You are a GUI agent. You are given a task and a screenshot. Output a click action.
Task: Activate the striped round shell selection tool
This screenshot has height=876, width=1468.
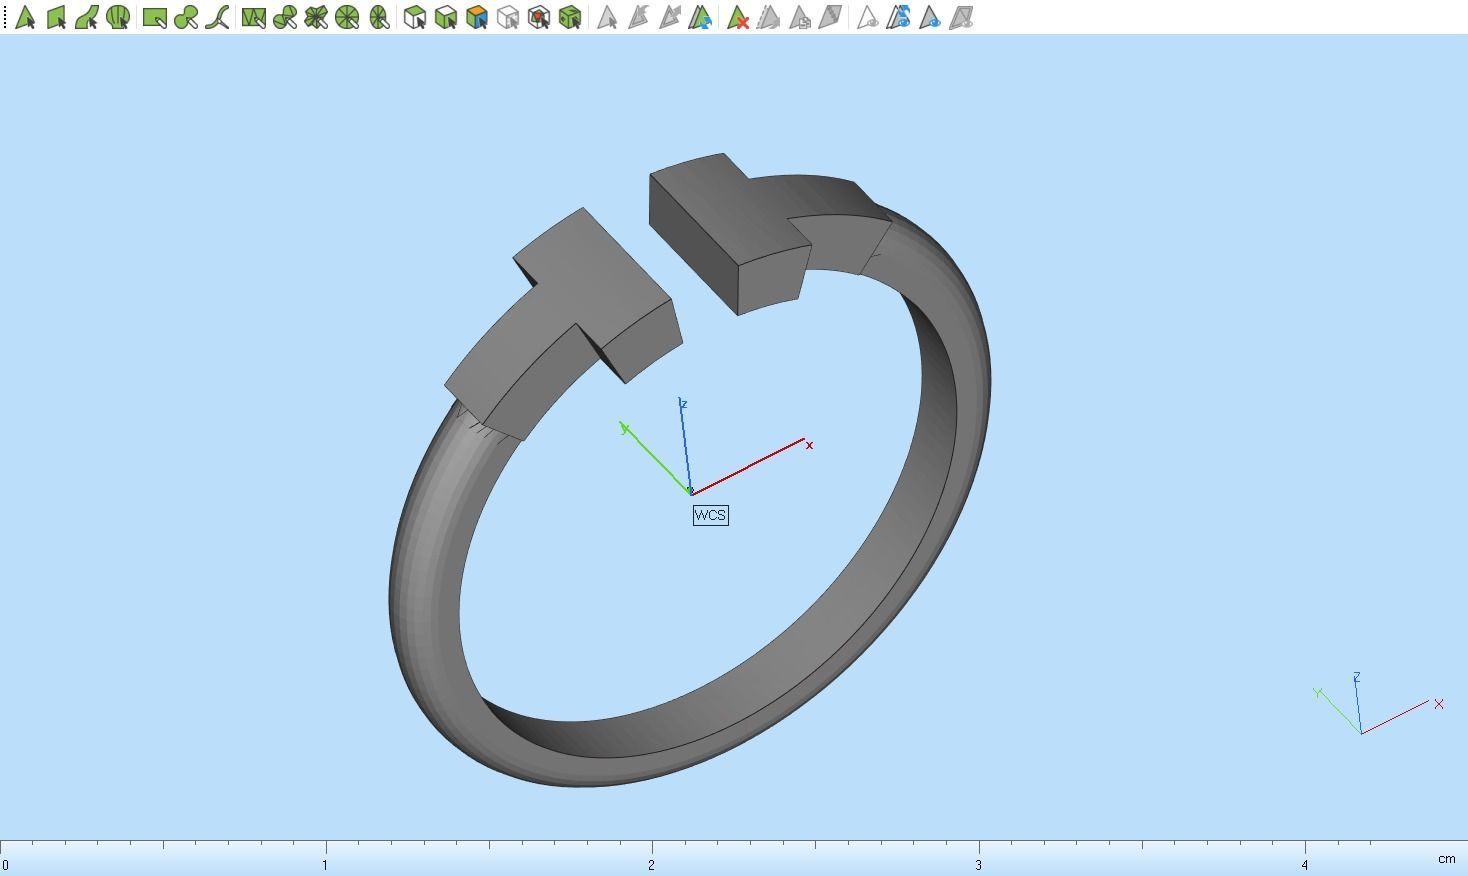[118, 17]
